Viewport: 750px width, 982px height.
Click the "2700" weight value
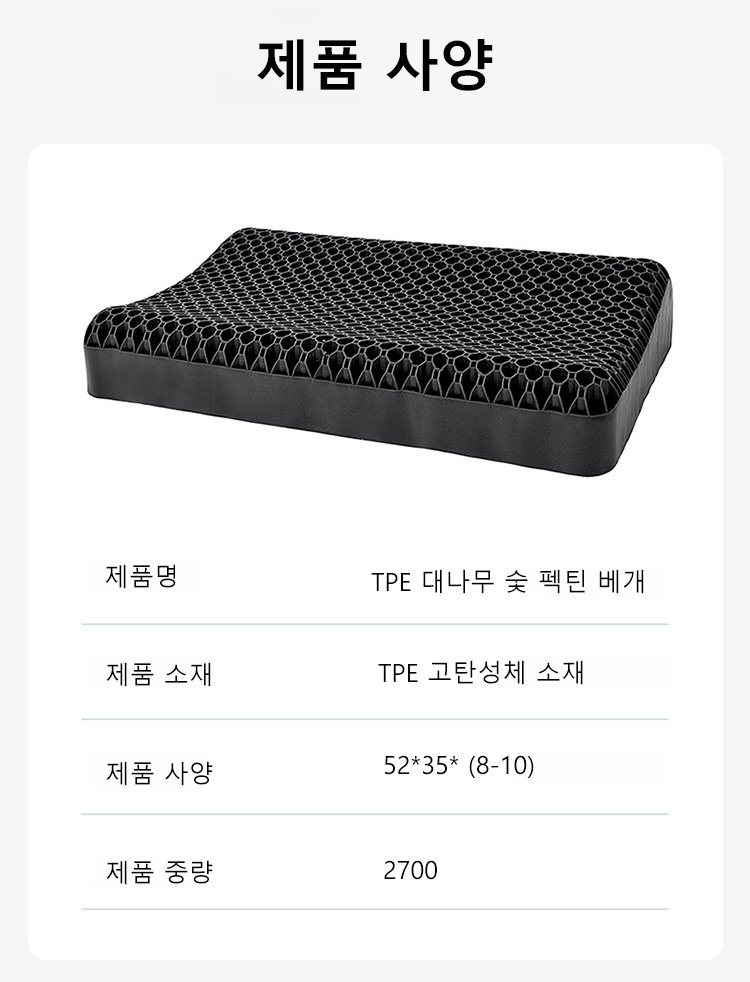410,870
